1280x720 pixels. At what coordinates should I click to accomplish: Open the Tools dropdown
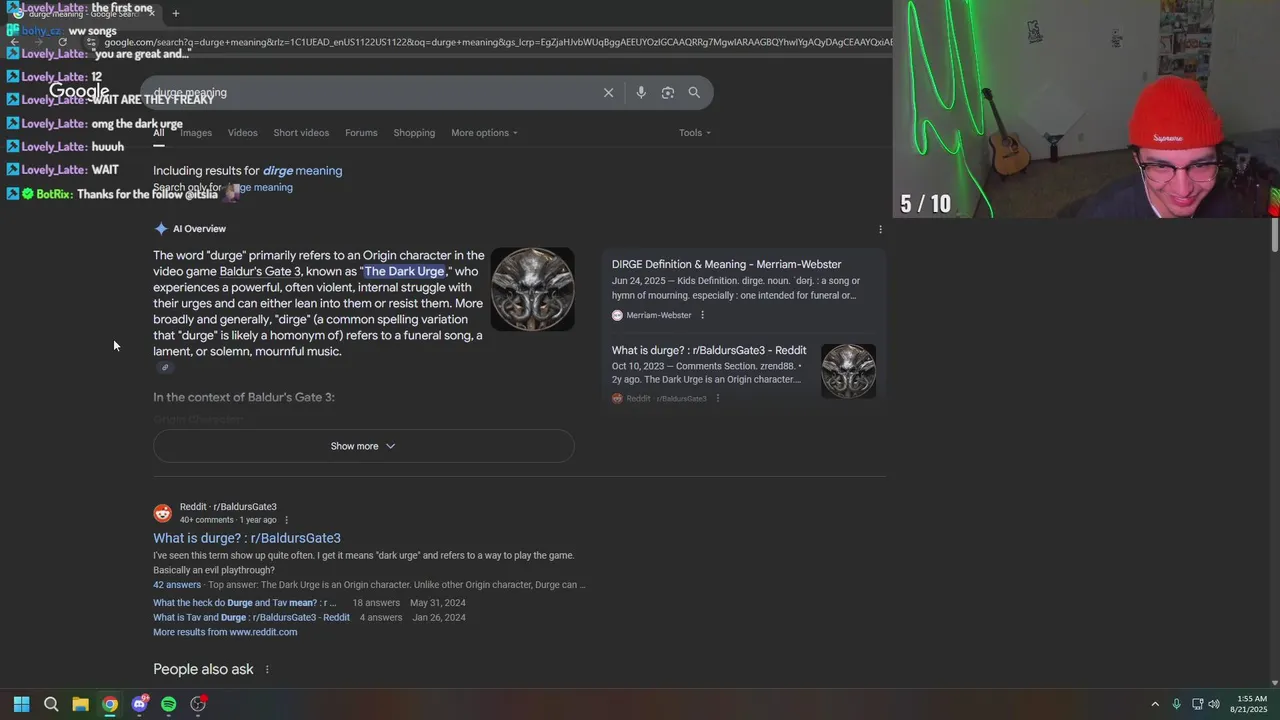pyautogui.click(x=695, y=133)
